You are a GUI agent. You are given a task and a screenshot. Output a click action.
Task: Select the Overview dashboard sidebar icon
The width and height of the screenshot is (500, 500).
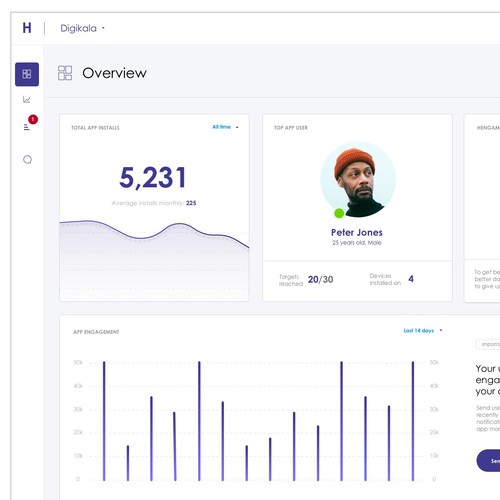coord(27,74)
